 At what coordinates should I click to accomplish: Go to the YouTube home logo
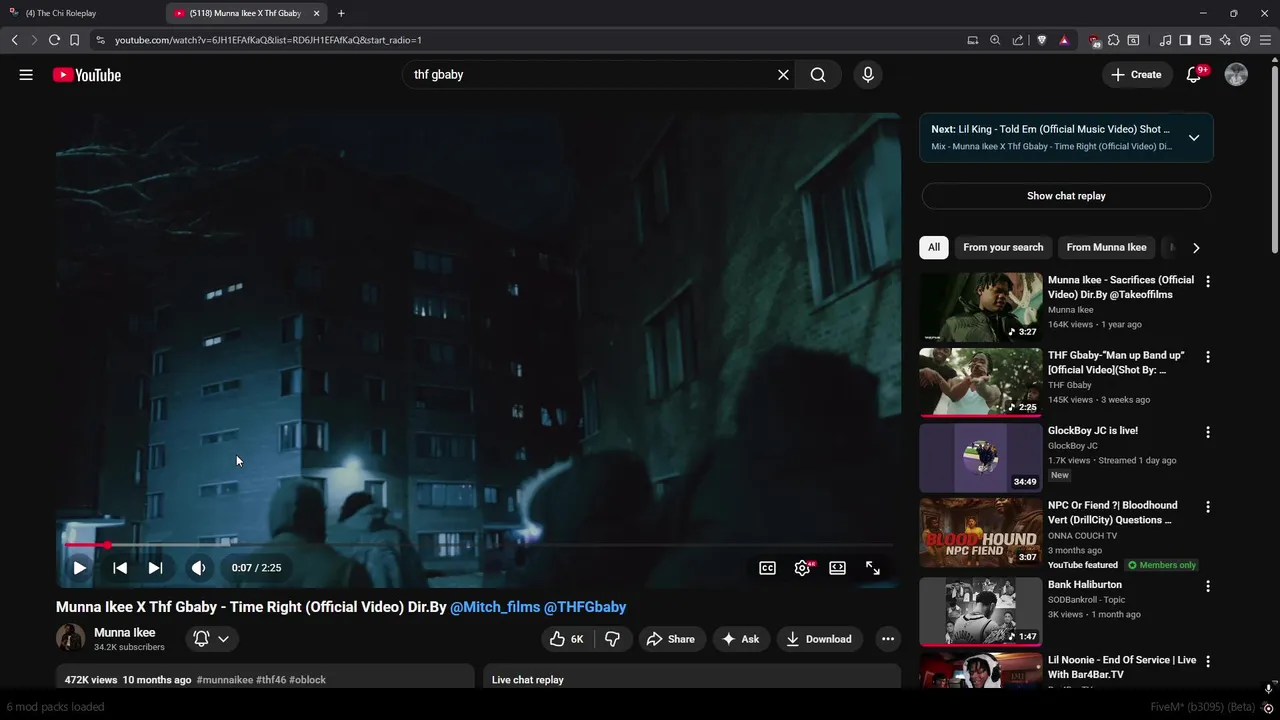(87, 75)
